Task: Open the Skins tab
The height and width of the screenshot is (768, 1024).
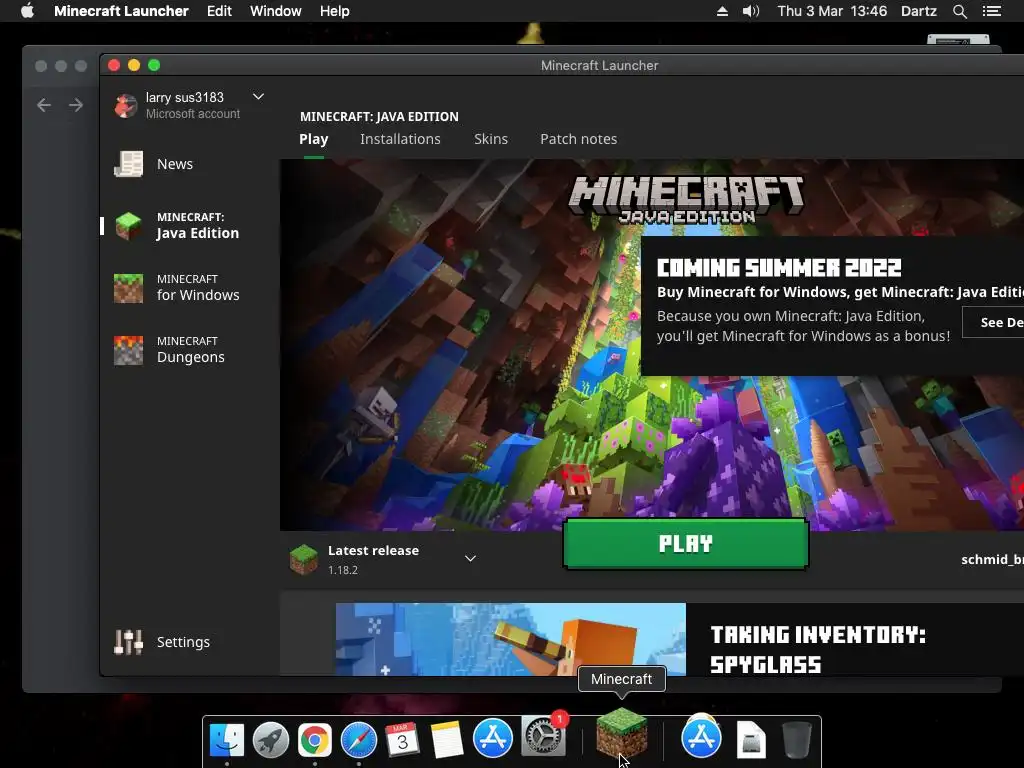Action: [x=491, y=139]
